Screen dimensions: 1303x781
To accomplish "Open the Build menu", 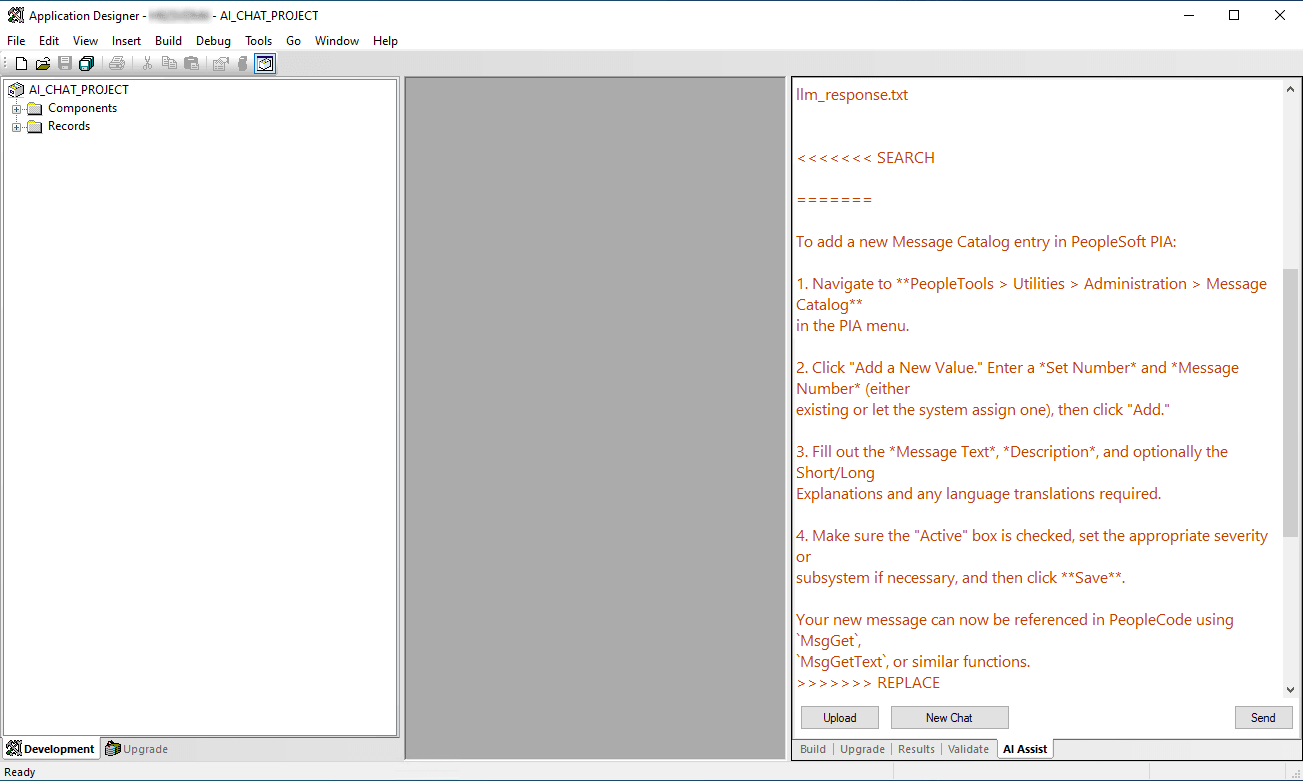I will [x=168, y=41].
